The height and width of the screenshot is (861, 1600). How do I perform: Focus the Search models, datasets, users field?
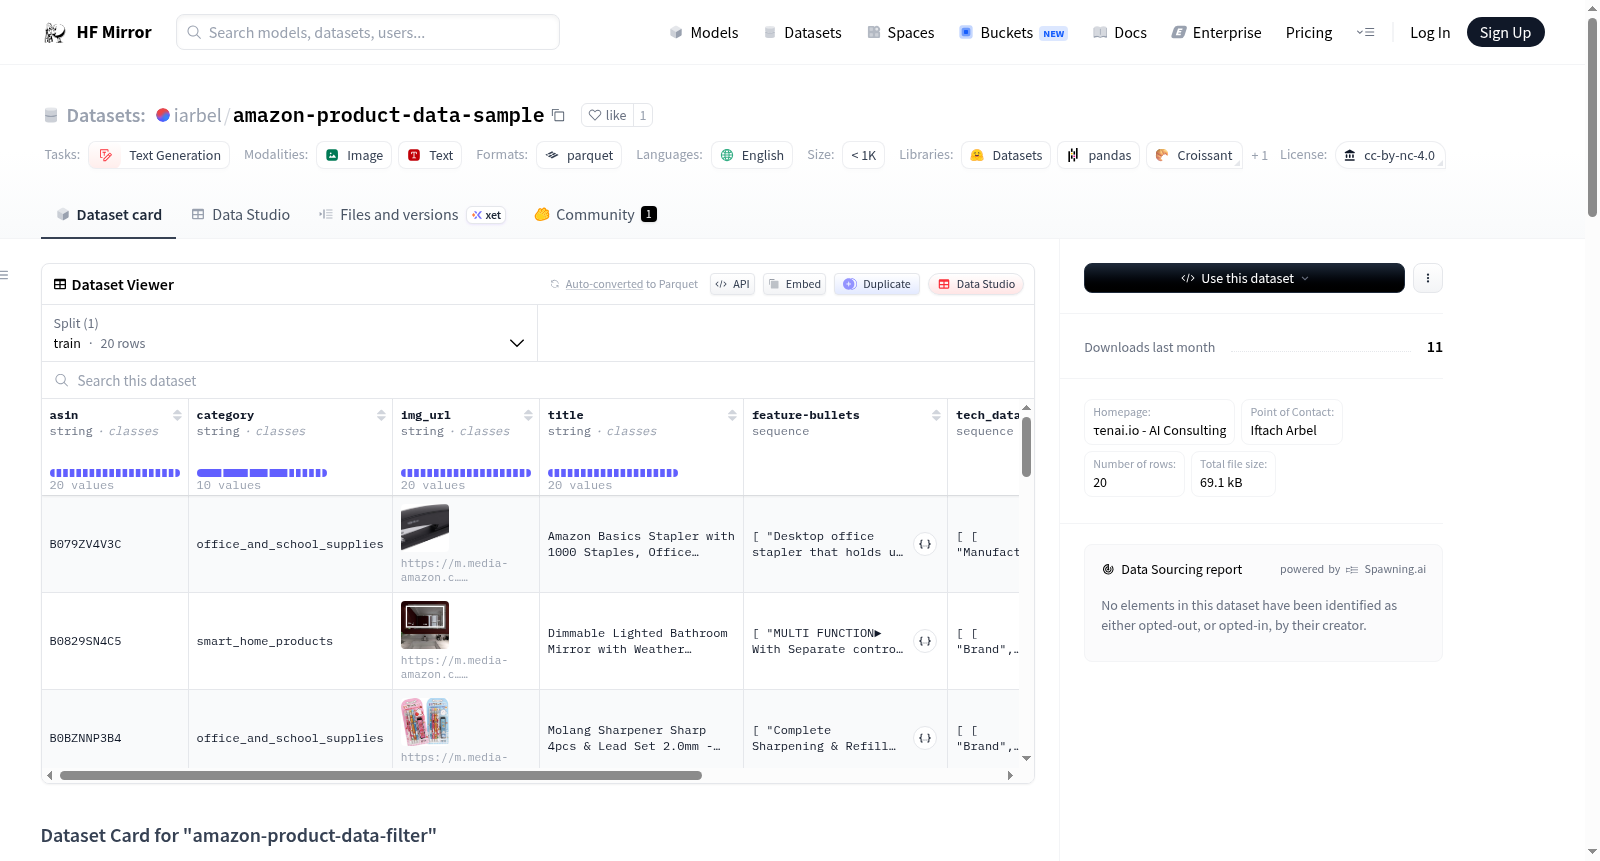(368, 32)
